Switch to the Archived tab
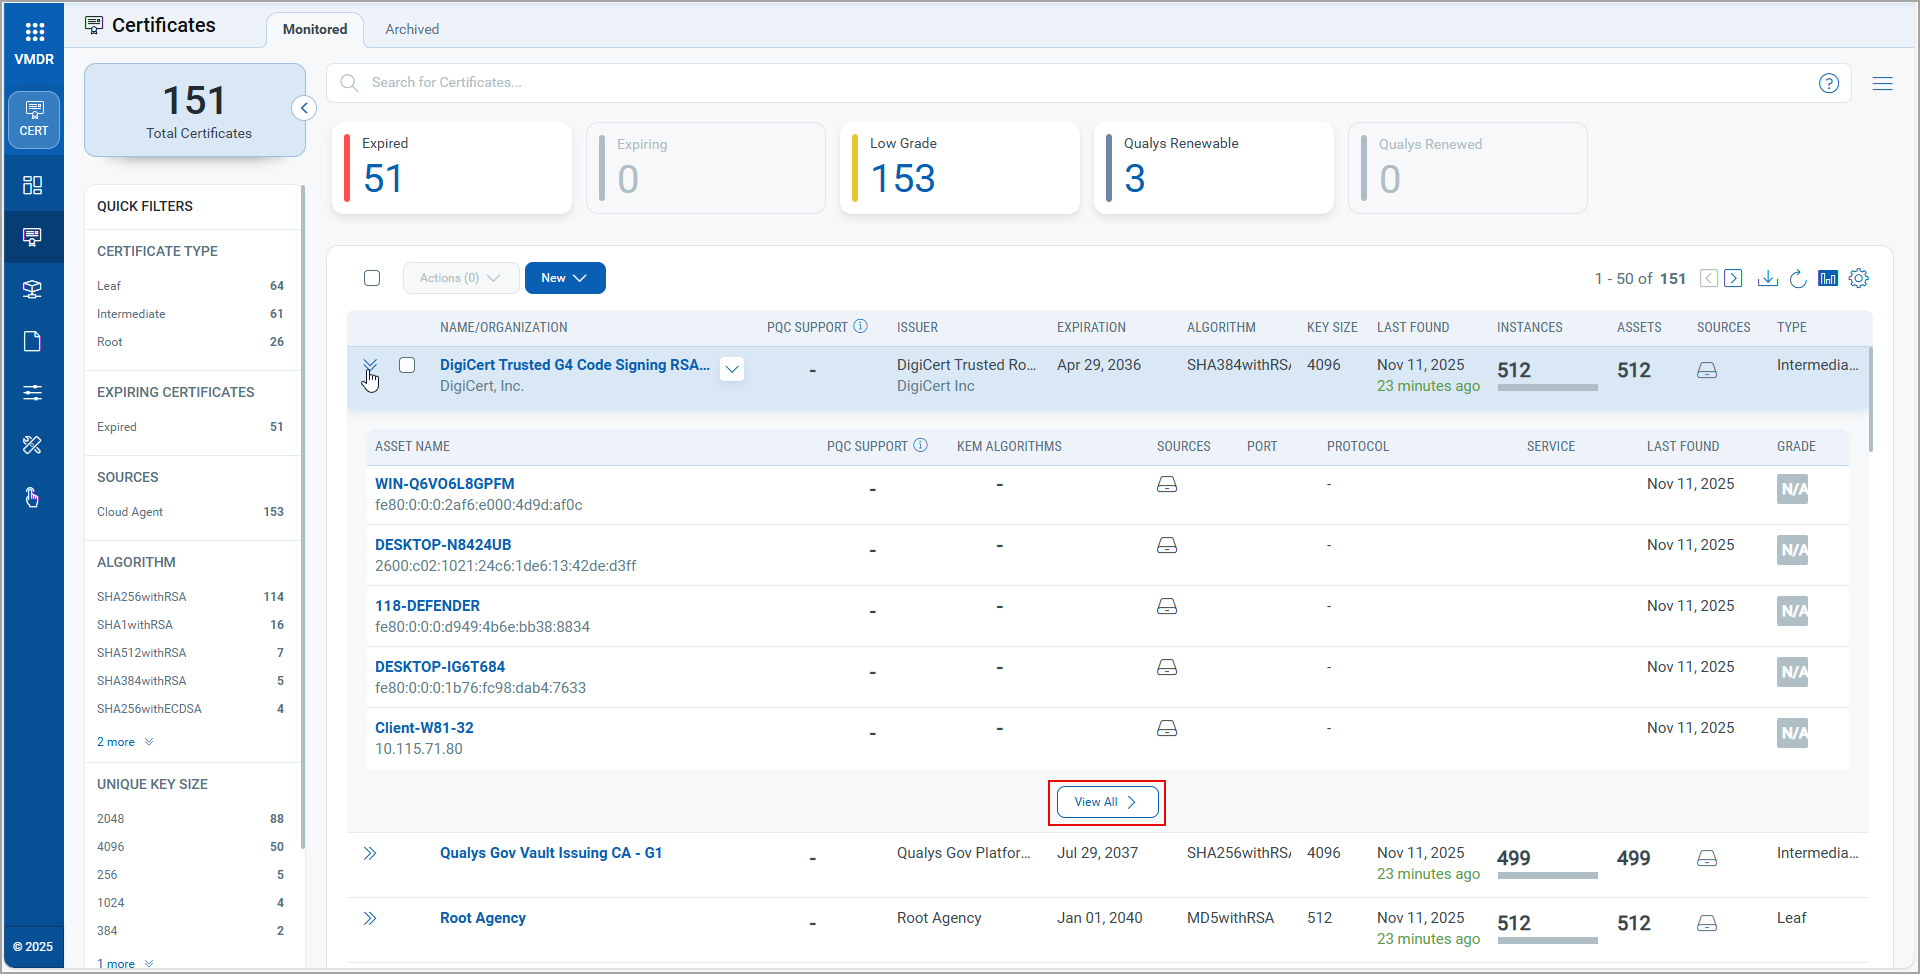The width and height of the screenshot is (1920, 974). [x=412, y=29]
